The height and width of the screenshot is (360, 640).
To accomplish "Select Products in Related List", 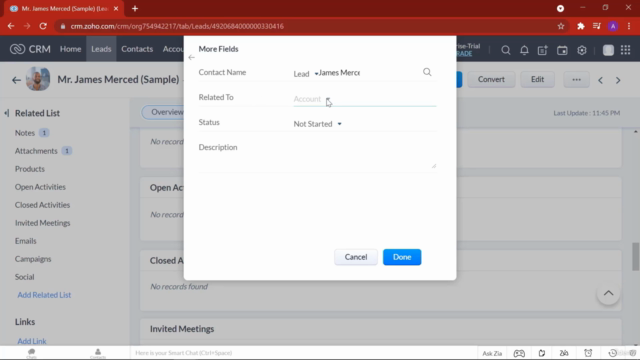I will click(x=30, y=169).
